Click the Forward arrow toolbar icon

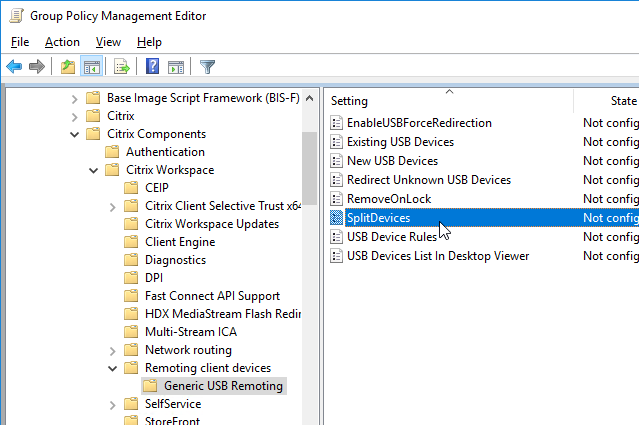tap(37, 66)
